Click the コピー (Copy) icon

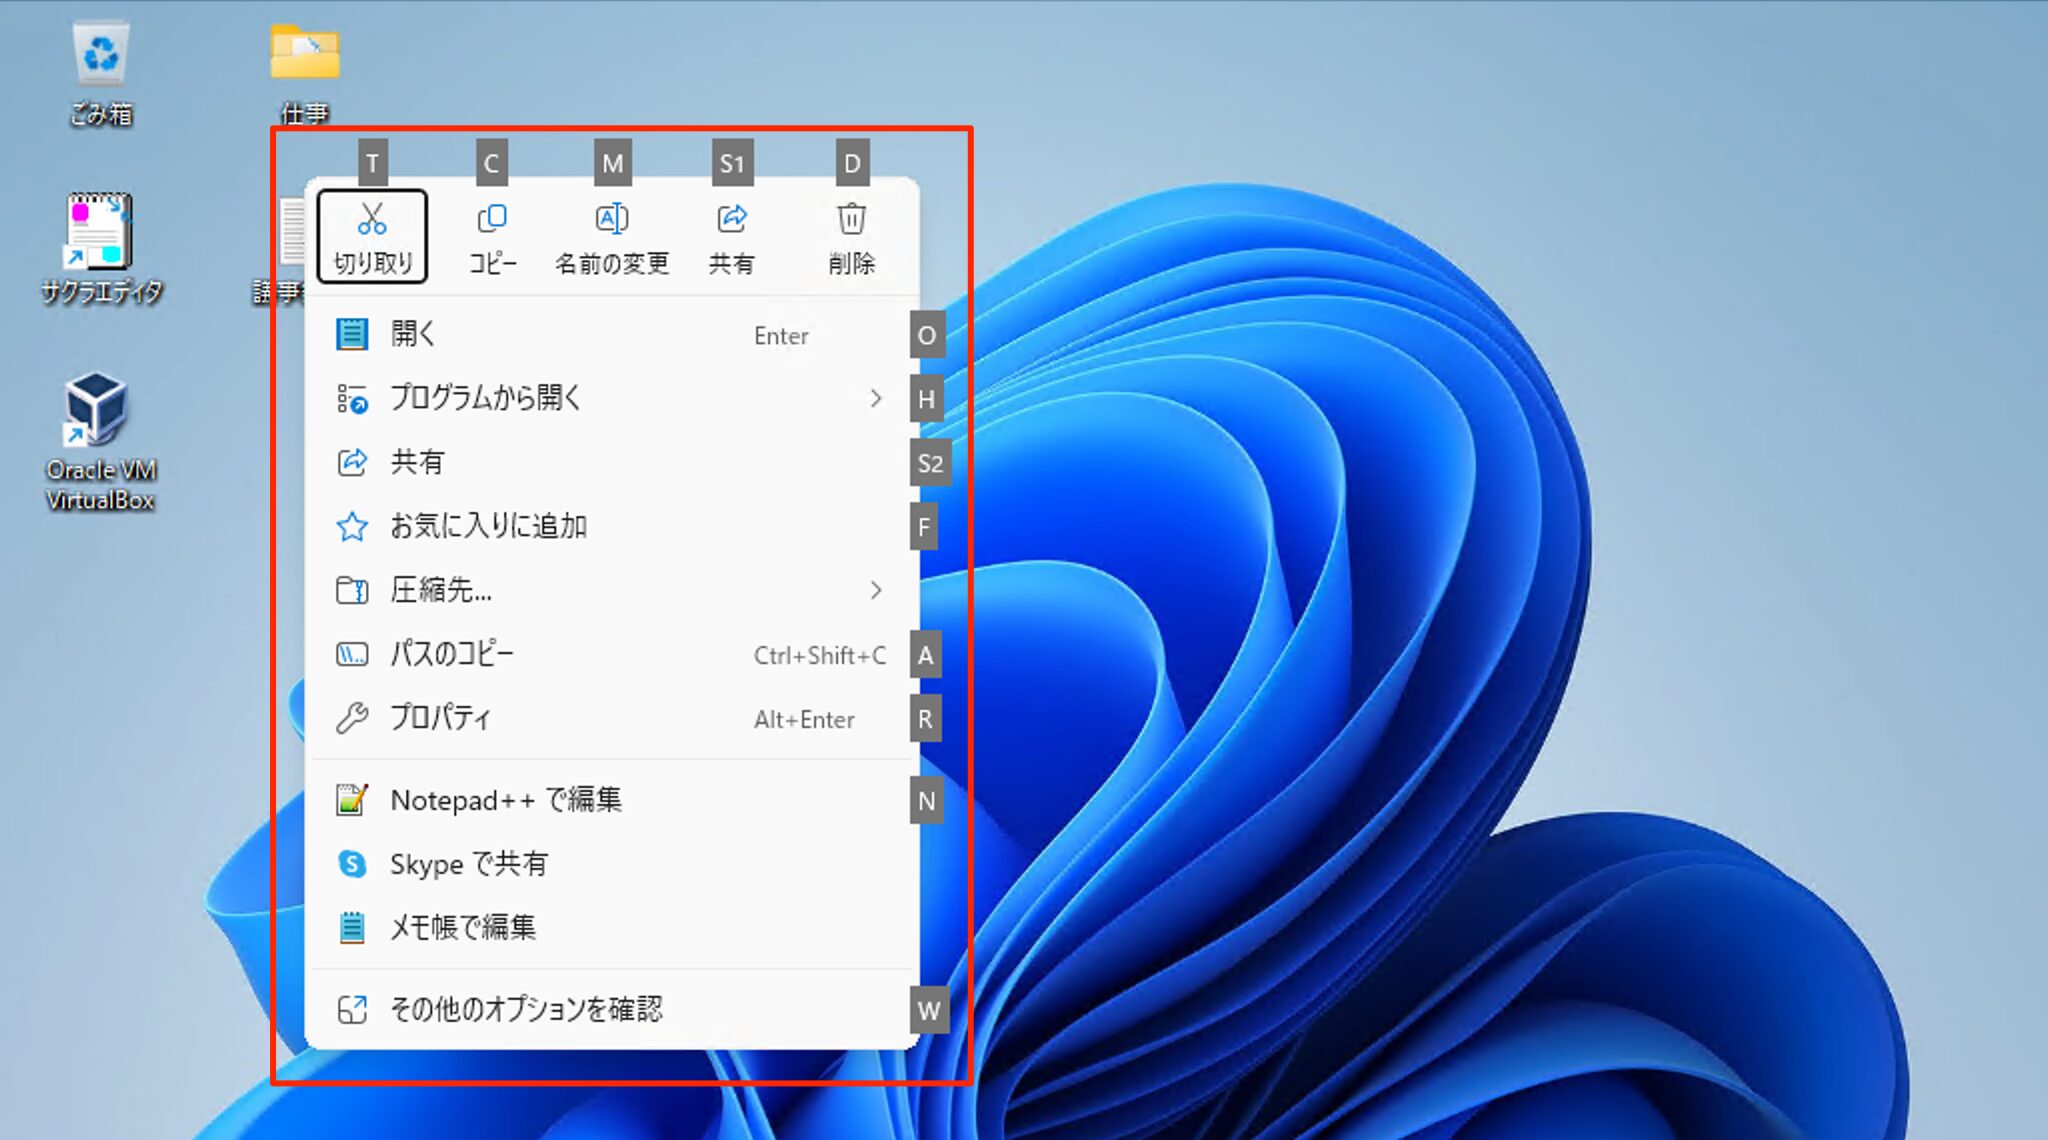pos(491,237)
